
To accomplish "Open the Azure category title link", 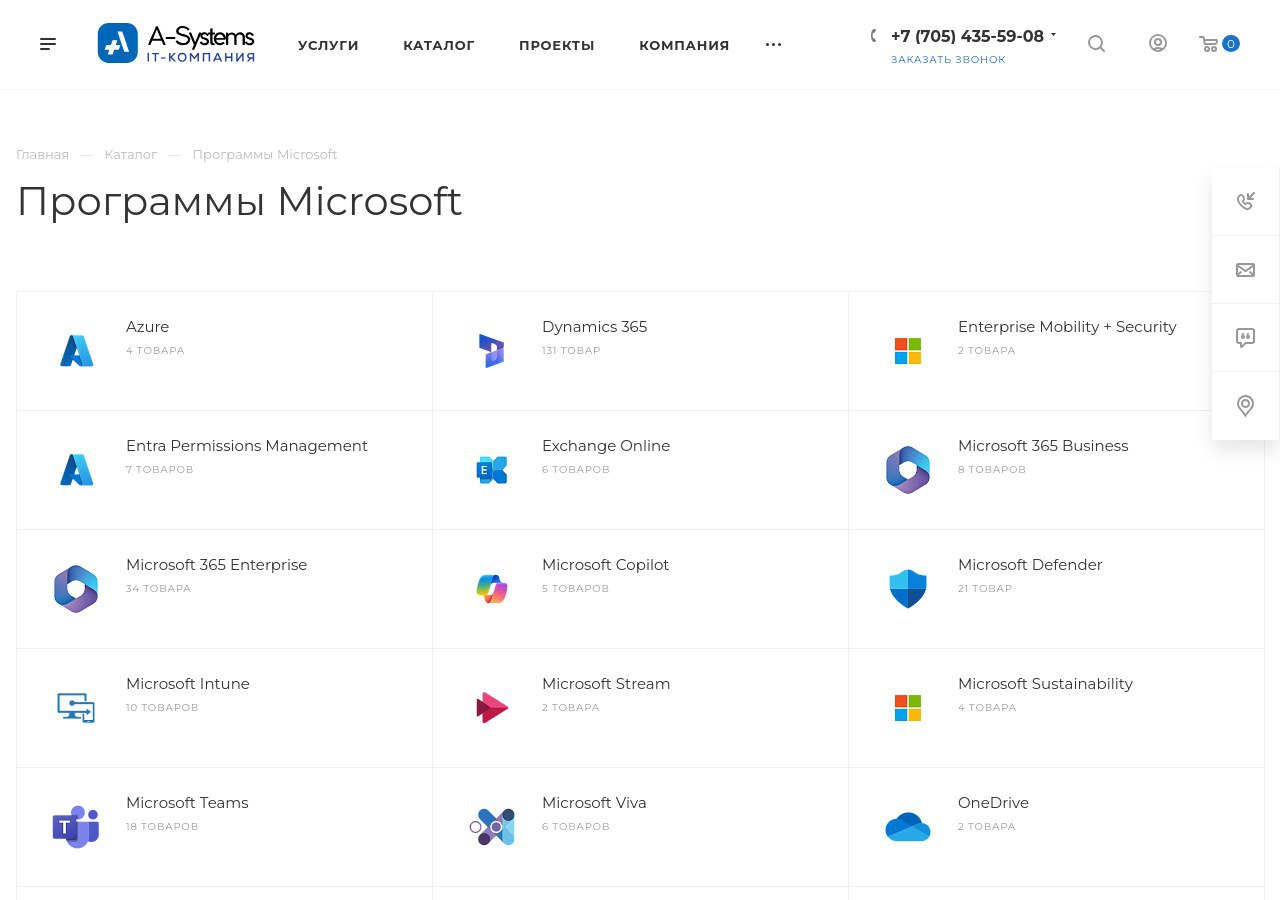I will point(147,327).
